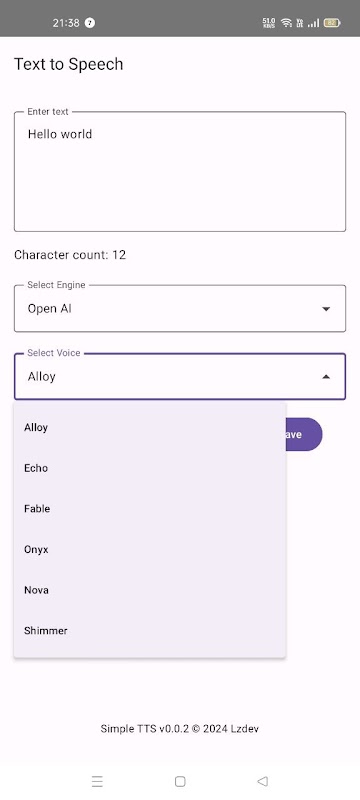
Task: Select Shimmer voice from the list
Action: click(x=149, y=631)
